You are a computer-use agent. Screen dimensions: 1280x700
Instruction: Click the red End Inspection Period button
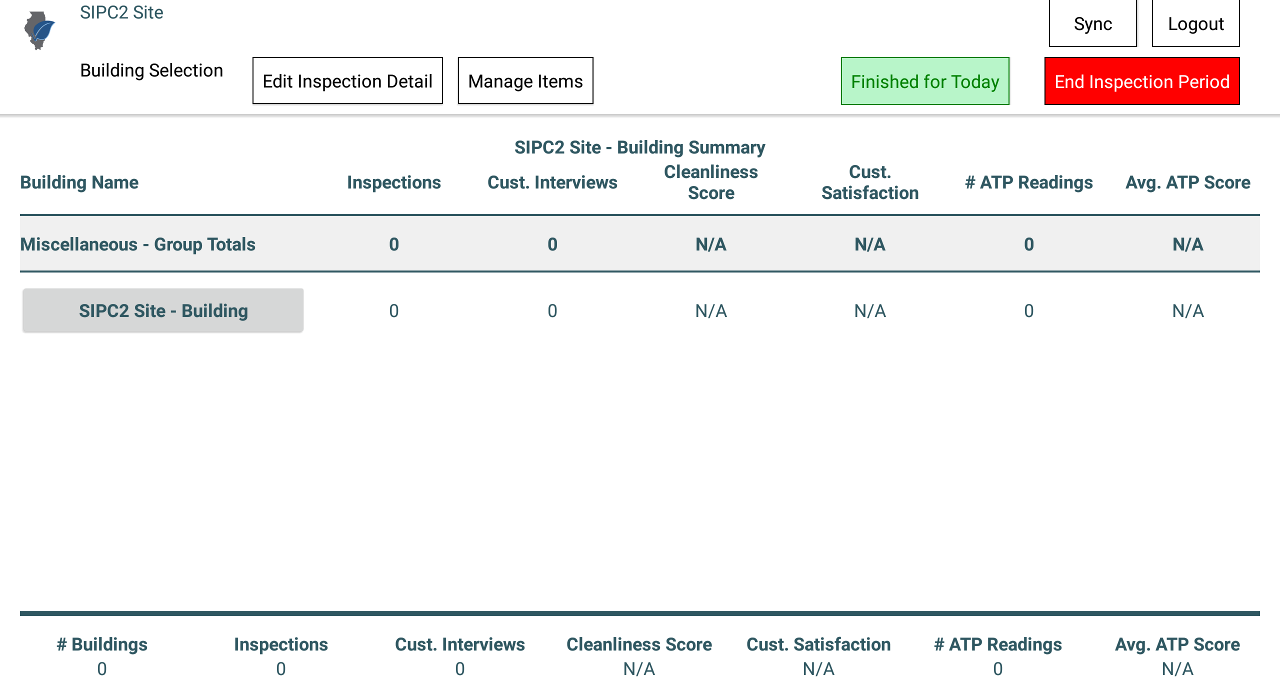1141,81
